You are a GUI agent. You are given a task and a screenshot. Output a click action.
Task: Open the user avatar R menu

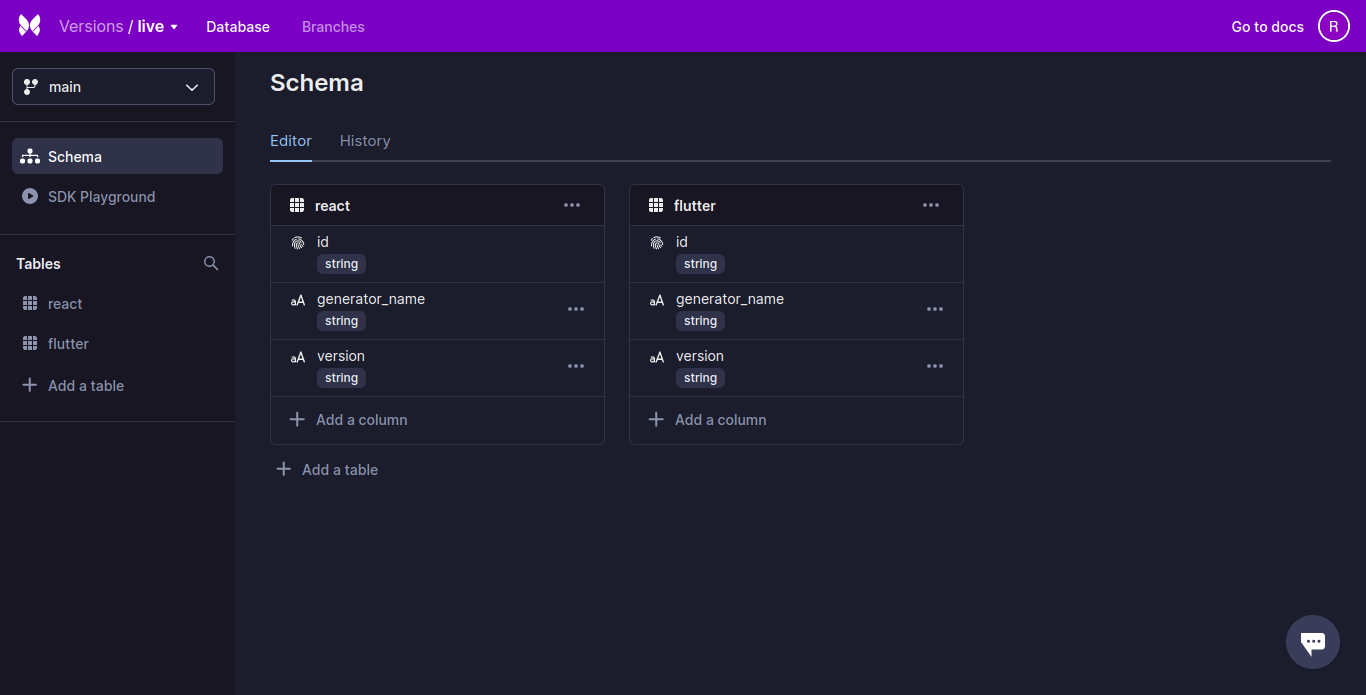pos(1334,26)
